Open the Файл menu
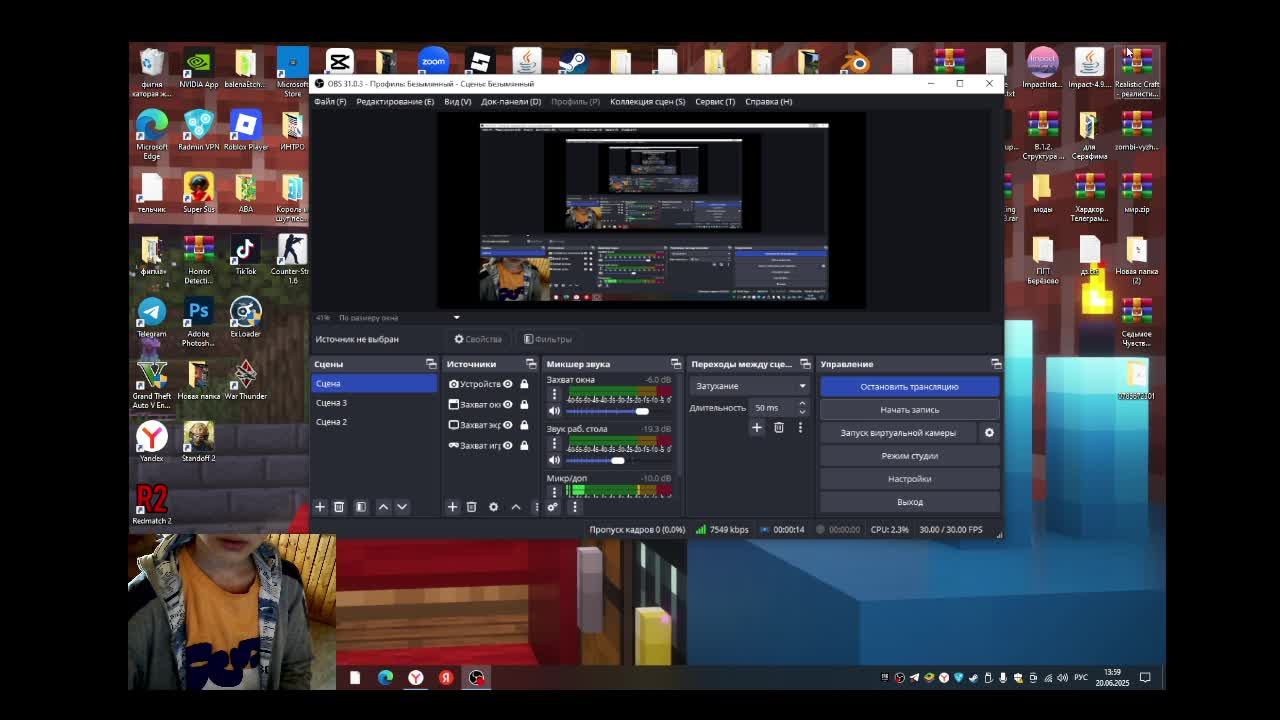 [330, 101]
